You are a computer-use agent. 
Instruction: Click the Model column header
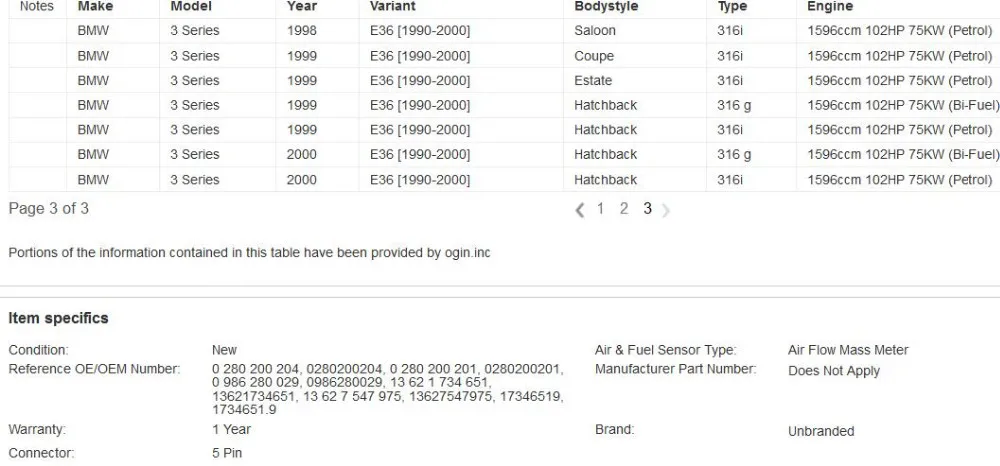pos(191,6)
